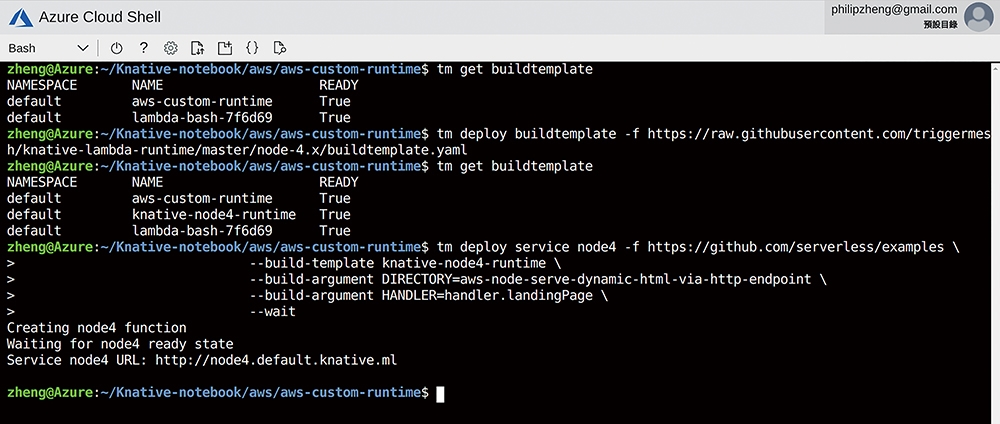Click the terminal cursor at the last prompt
Screen dimensions: 1000x424
(440, 393)
